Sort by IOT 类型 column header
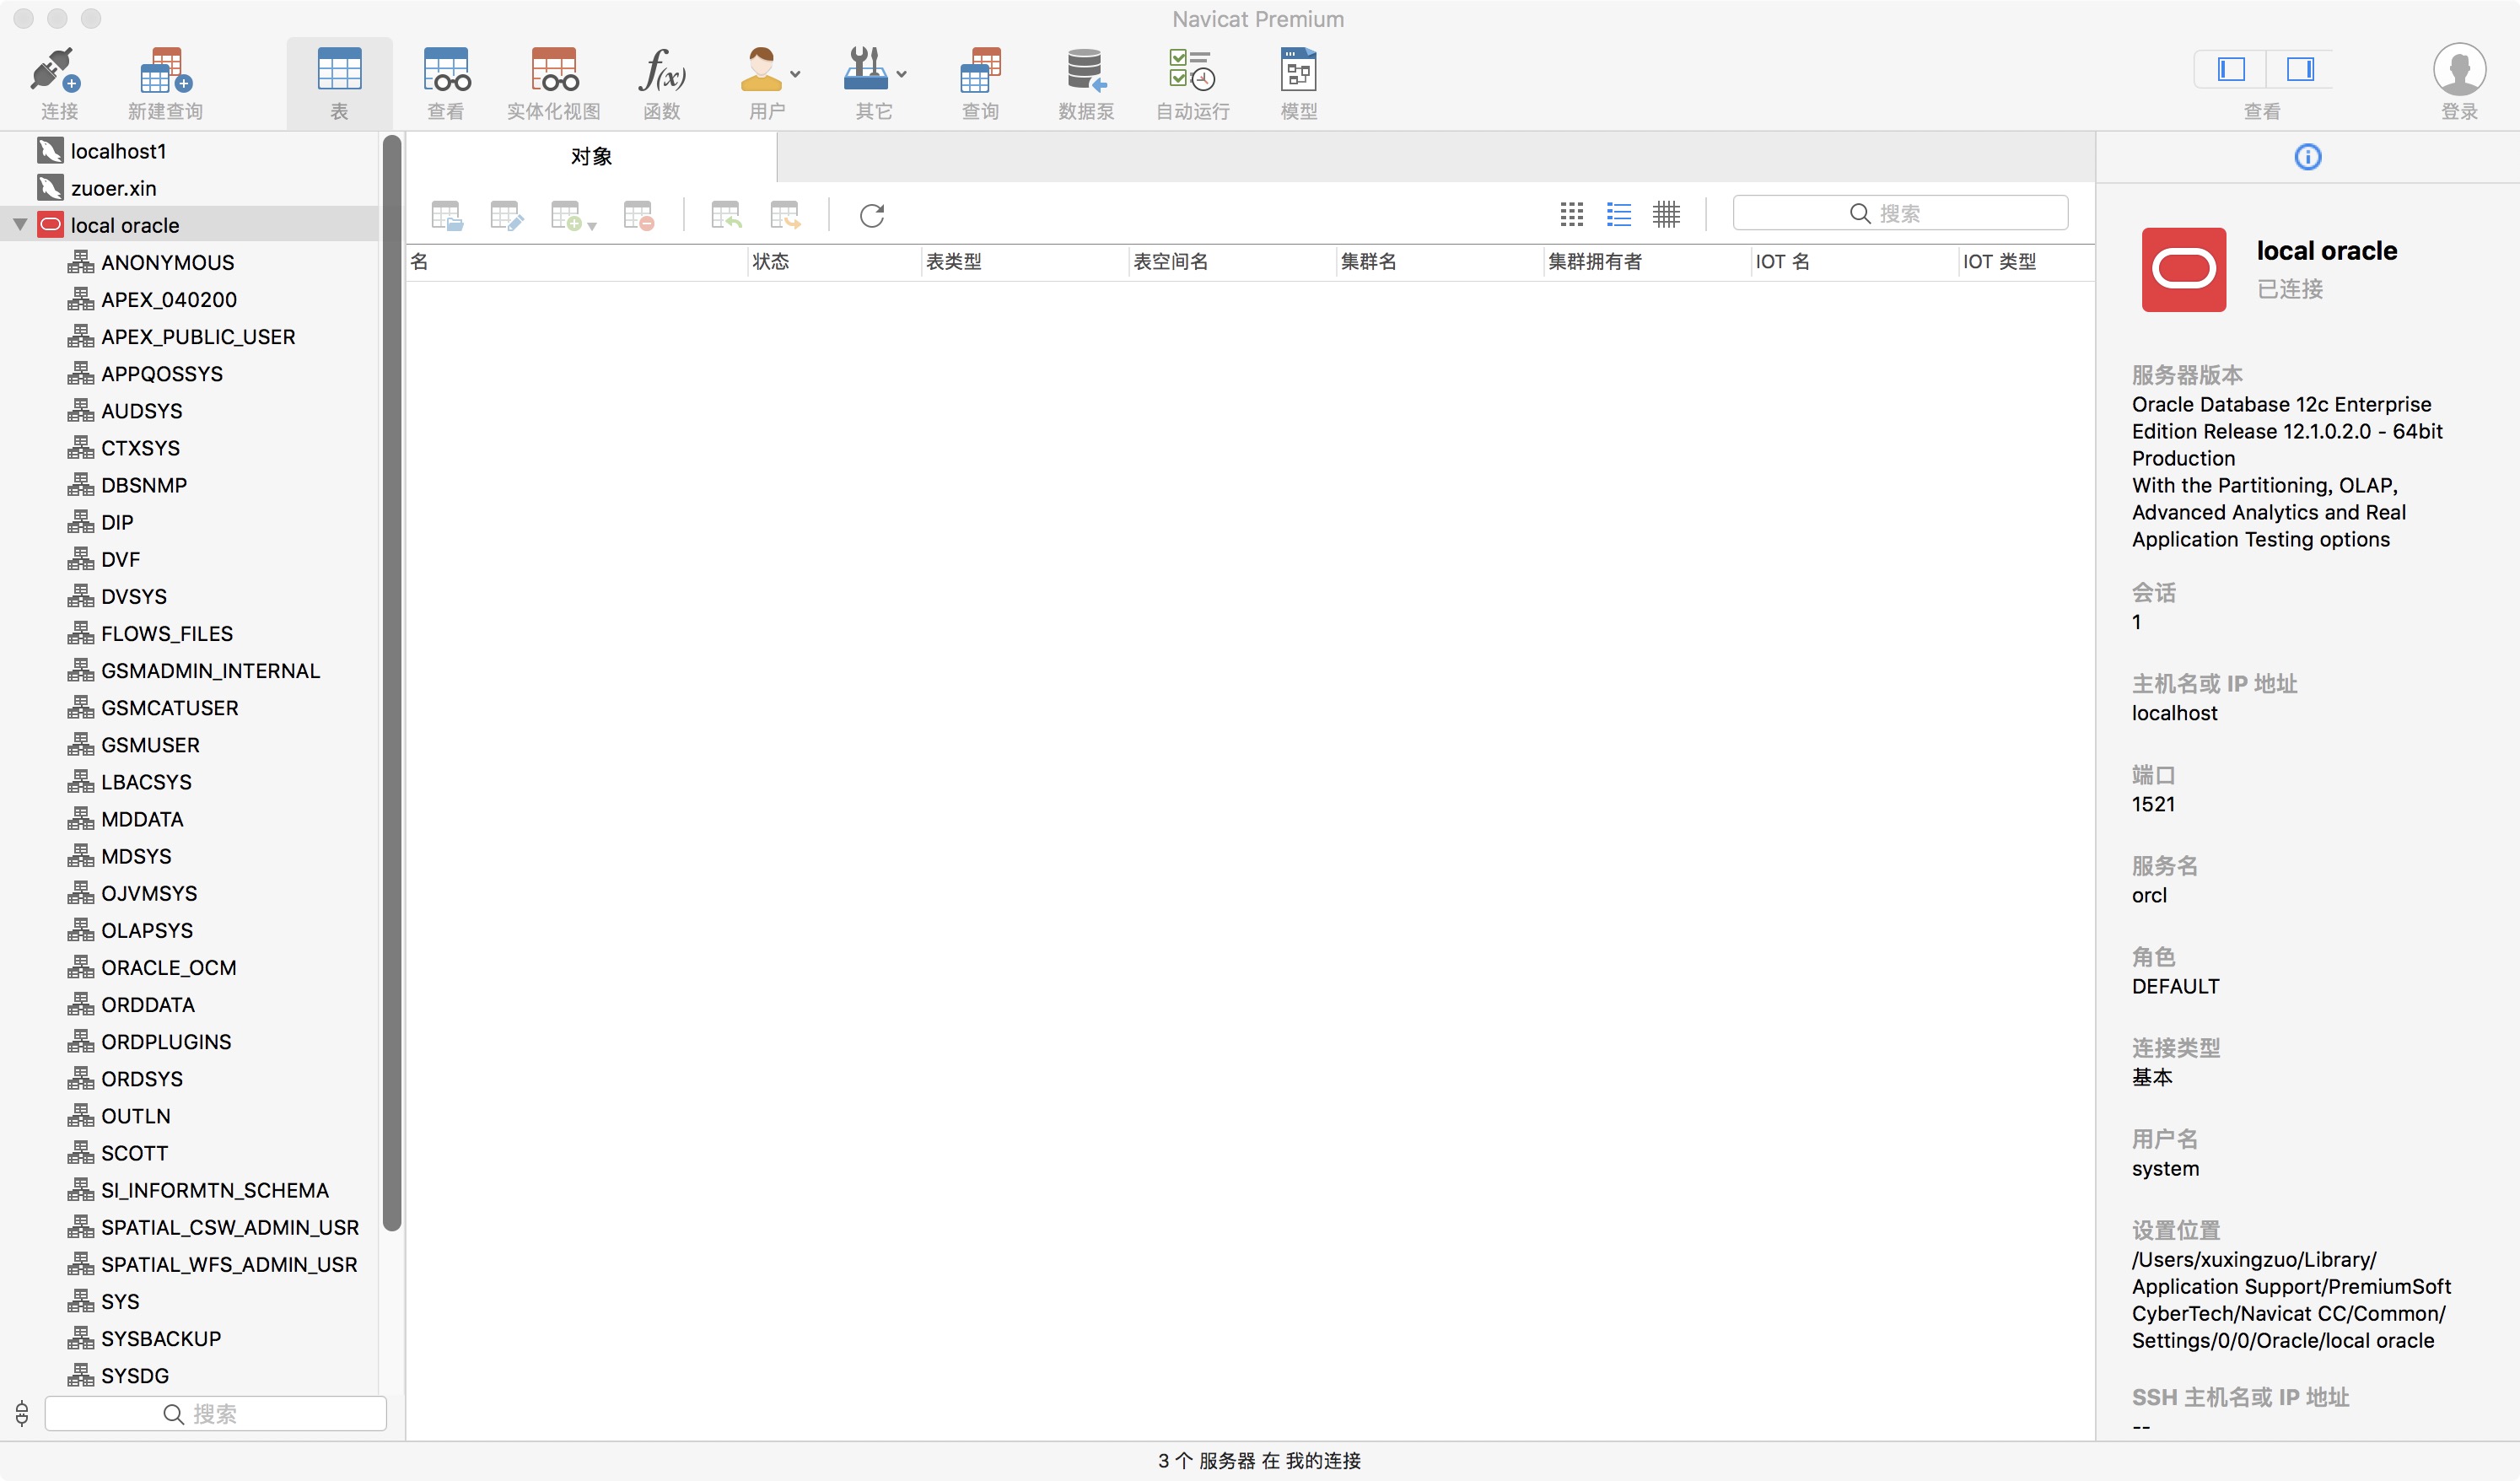This screenshot has height=1481, width=2520. click(2025, 262)
